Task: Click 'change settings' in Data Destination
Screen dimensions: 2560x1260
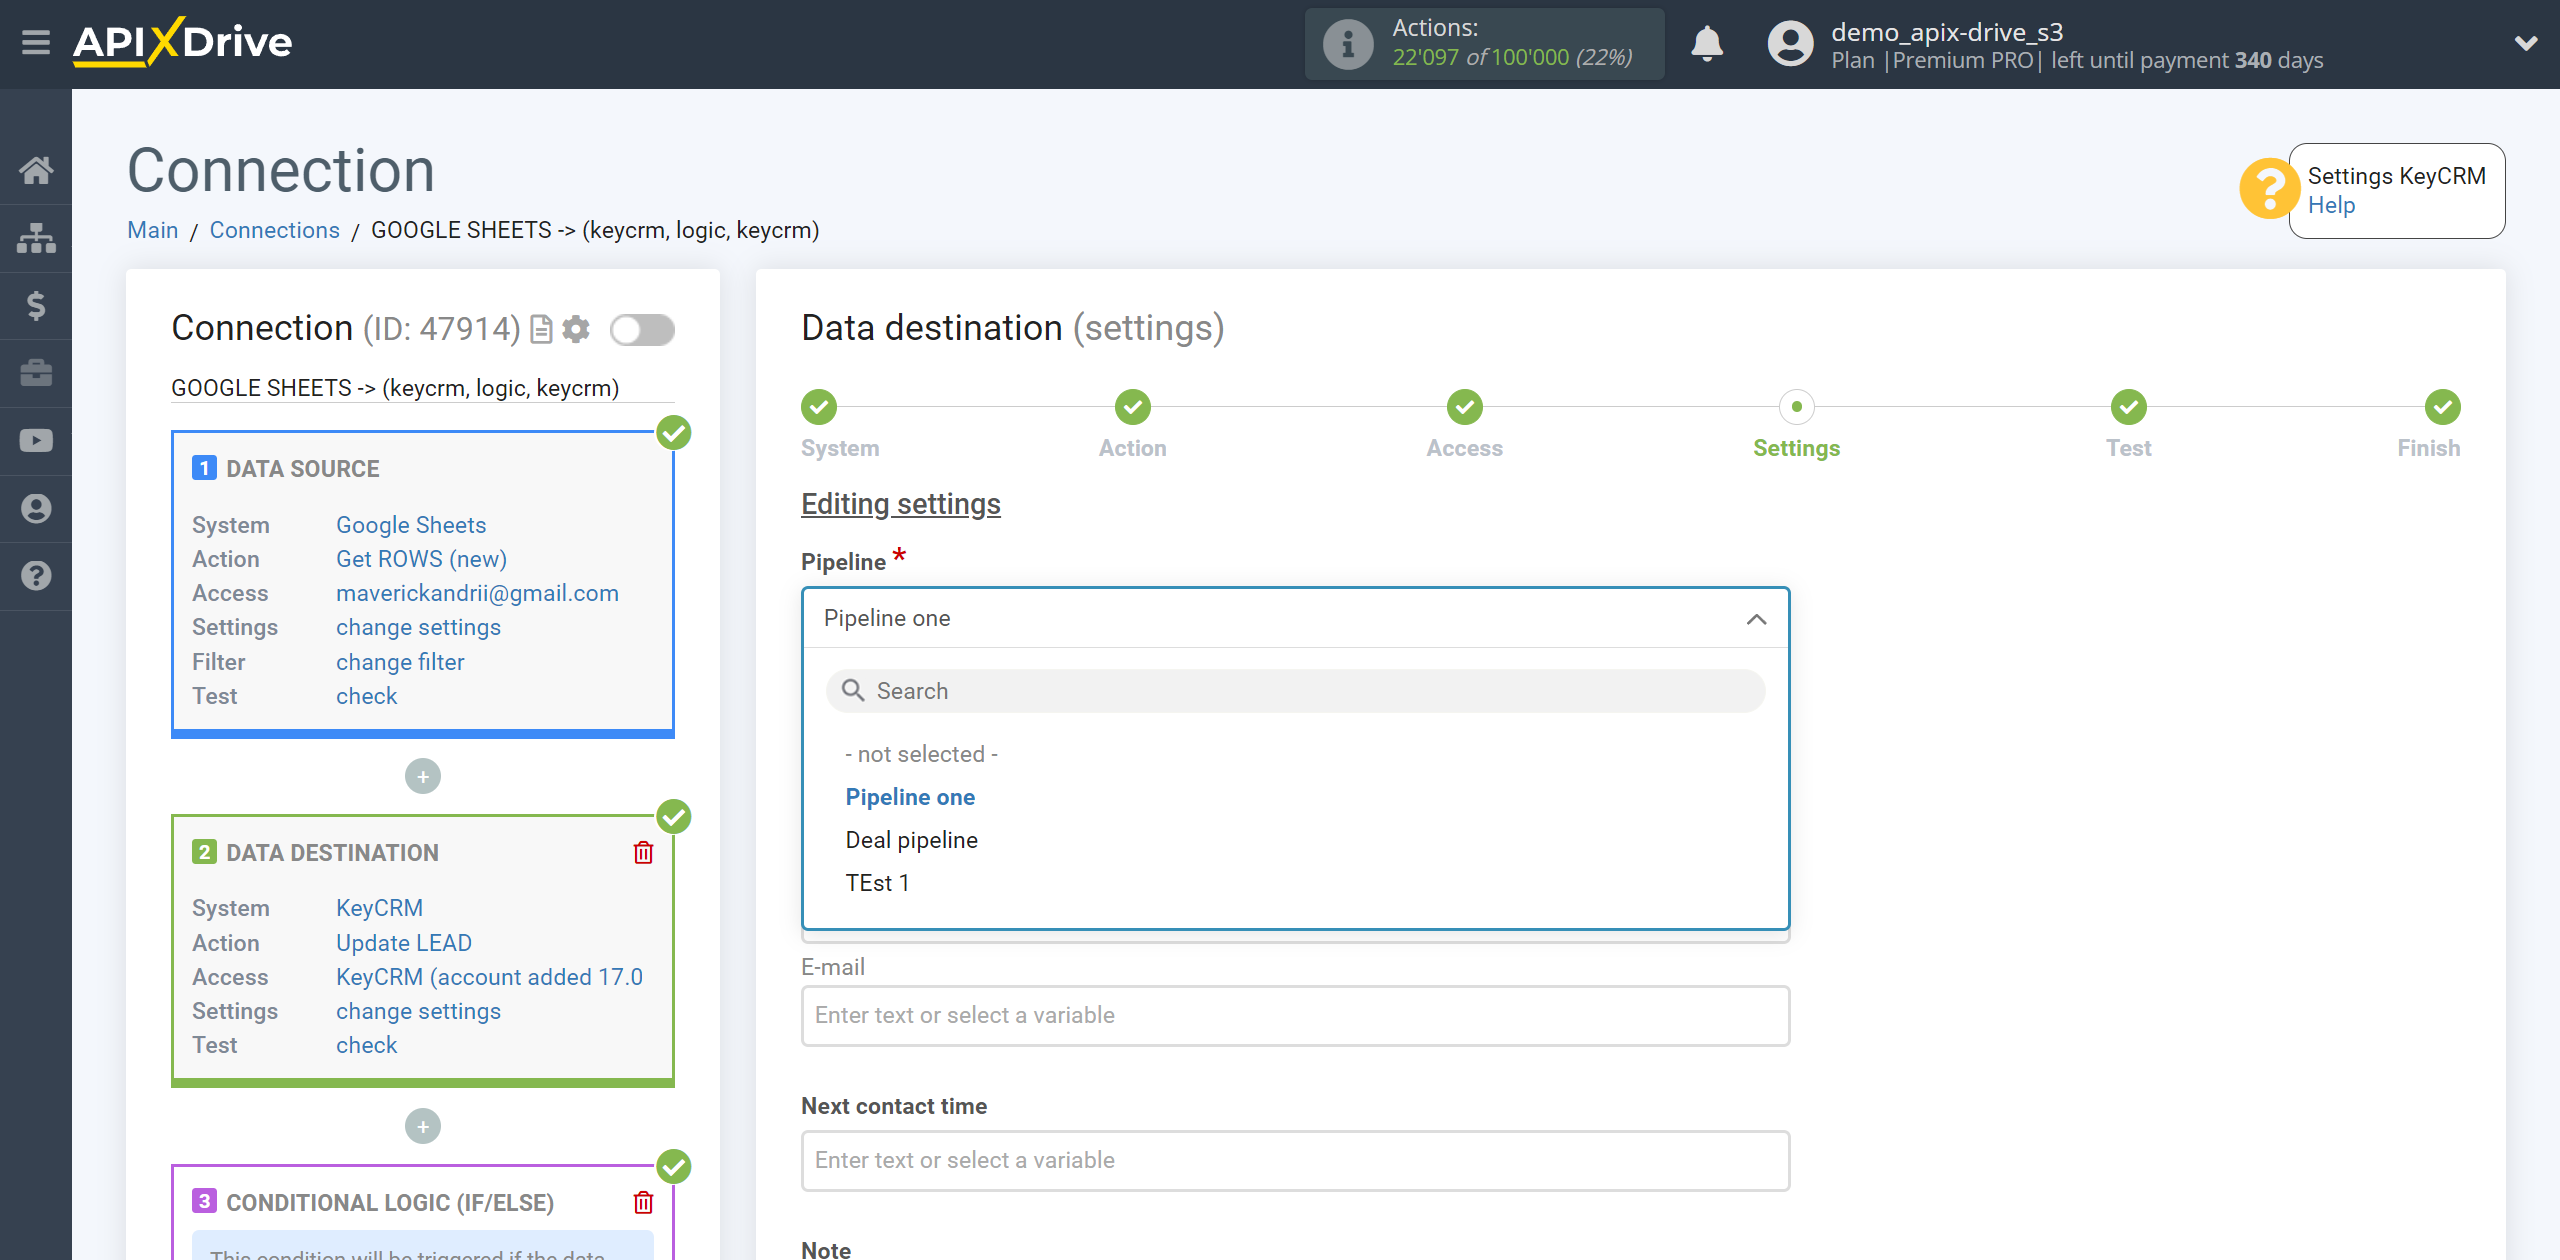Action: coord(418,1011)
